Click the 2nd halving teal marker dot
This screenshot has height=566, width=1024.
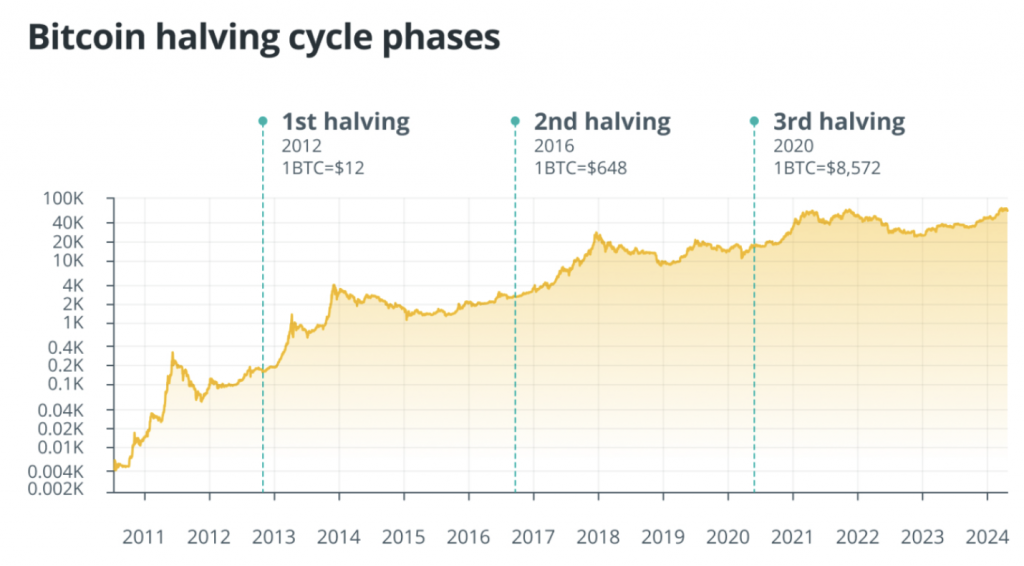click(x=515, y=121)
